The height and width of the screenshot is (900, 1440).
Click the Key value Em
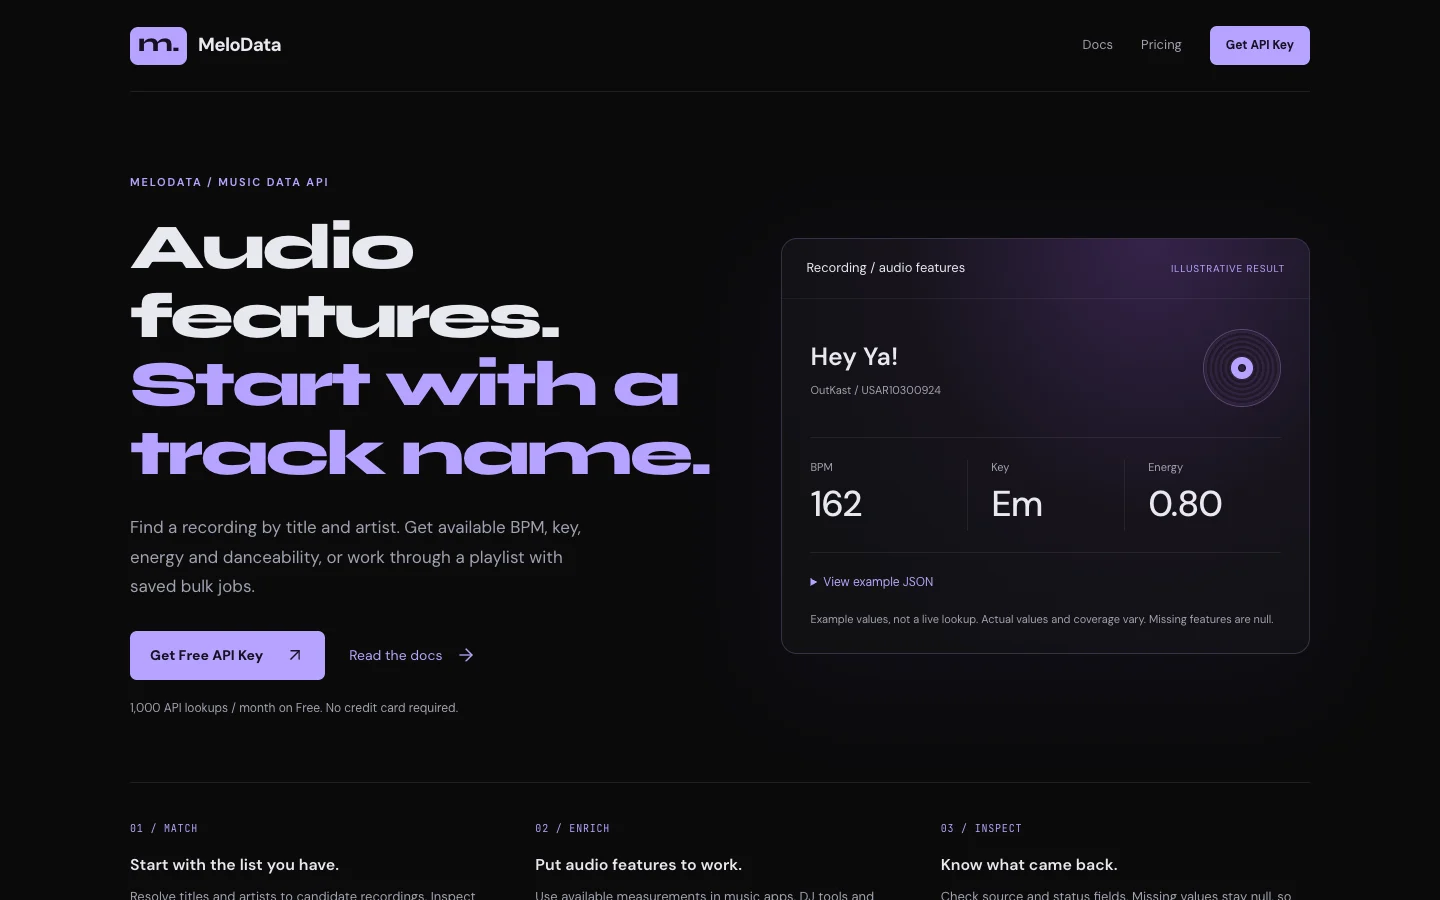pos(1017,504)
